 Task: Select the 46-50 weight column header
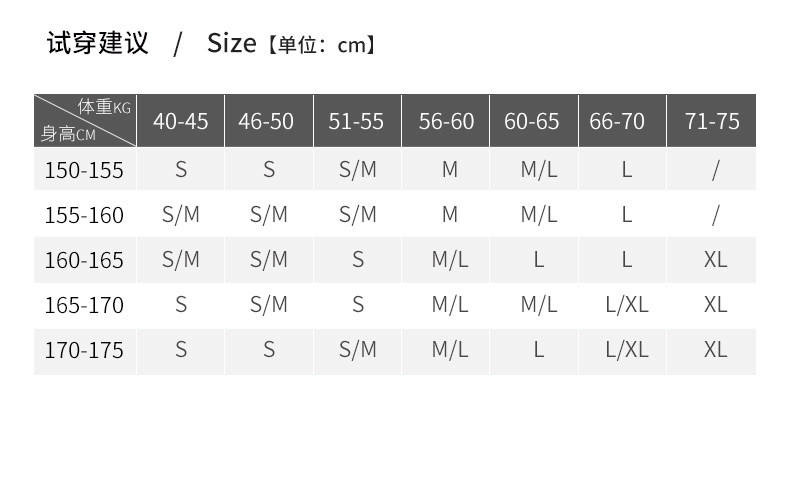266,121
